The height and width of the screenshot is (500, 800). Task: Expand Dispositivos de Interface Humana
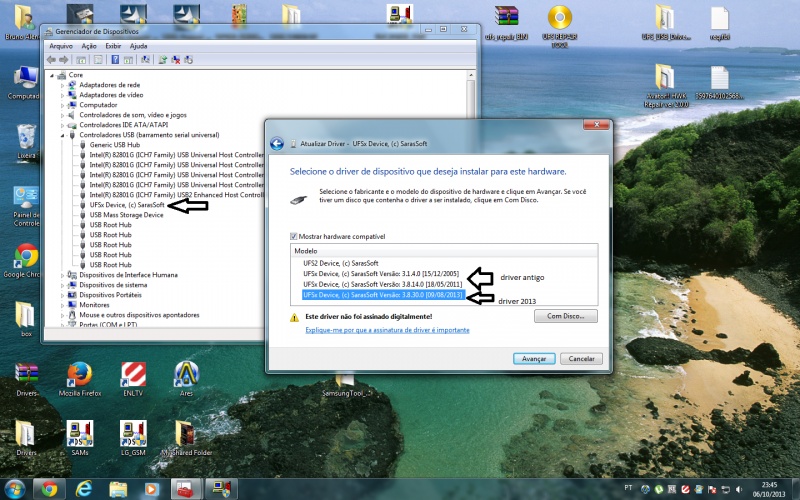63,275
